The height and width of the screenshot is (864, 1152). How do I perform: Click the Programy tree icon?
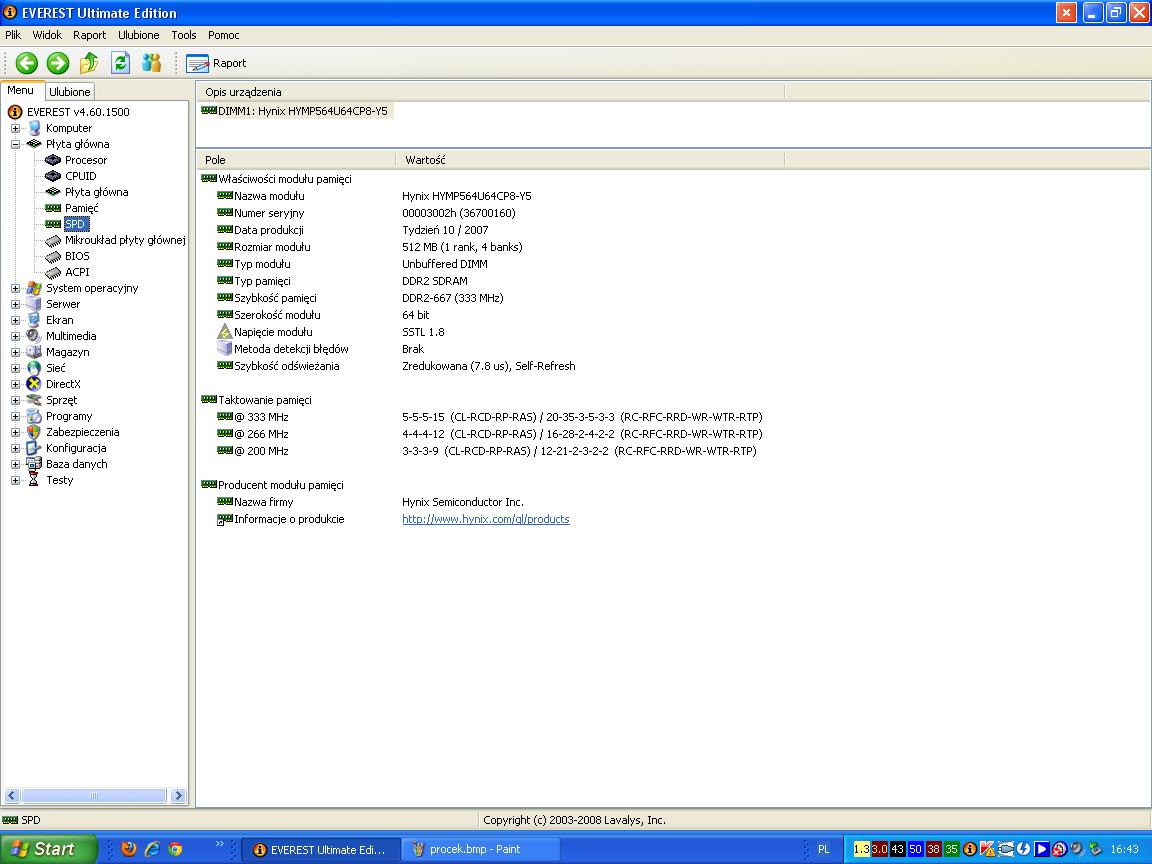tap(33, 417)
